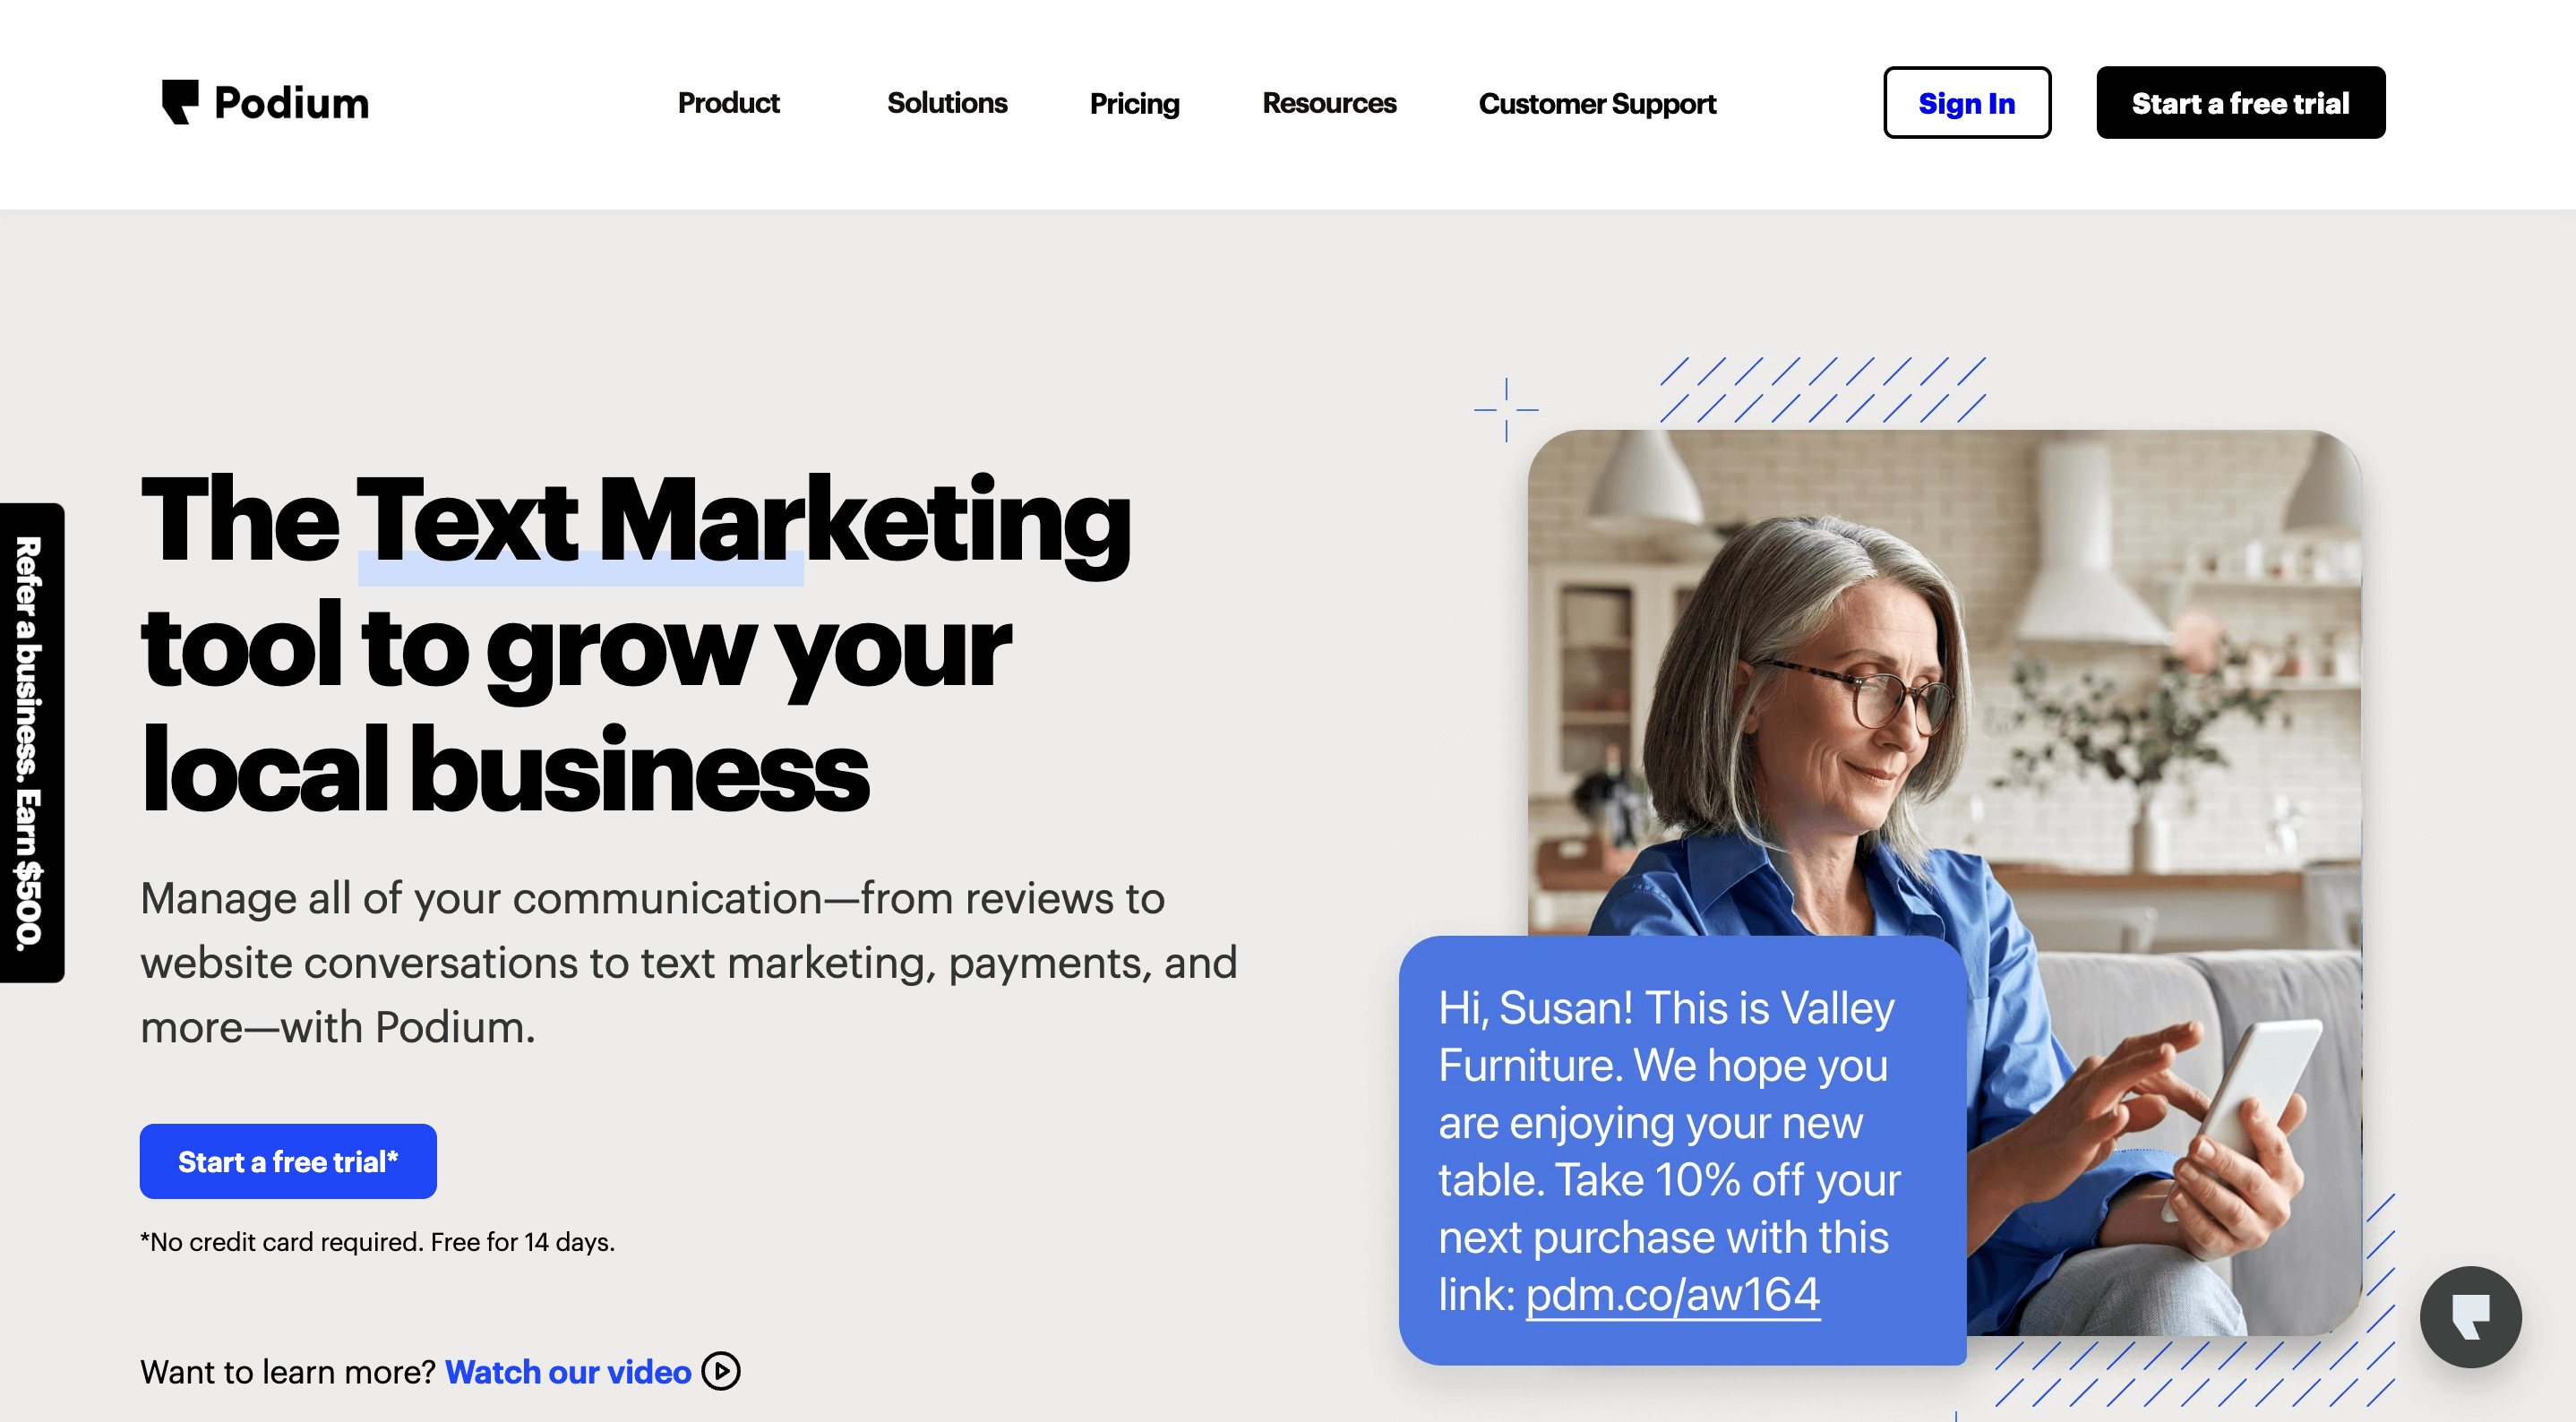Click the No credit card required note
2576x1422 pixels.
click(378, 1242)
